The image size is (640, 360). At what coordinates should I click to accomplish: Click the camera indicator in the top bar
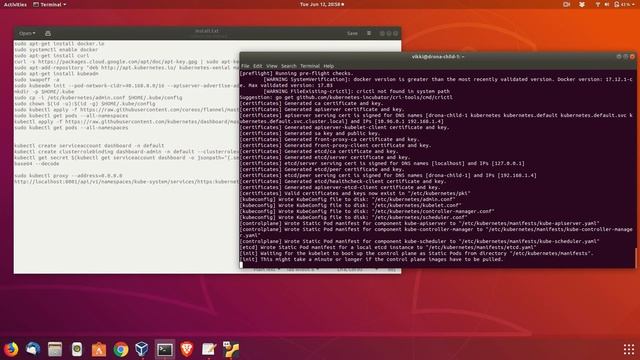point(567,4)
